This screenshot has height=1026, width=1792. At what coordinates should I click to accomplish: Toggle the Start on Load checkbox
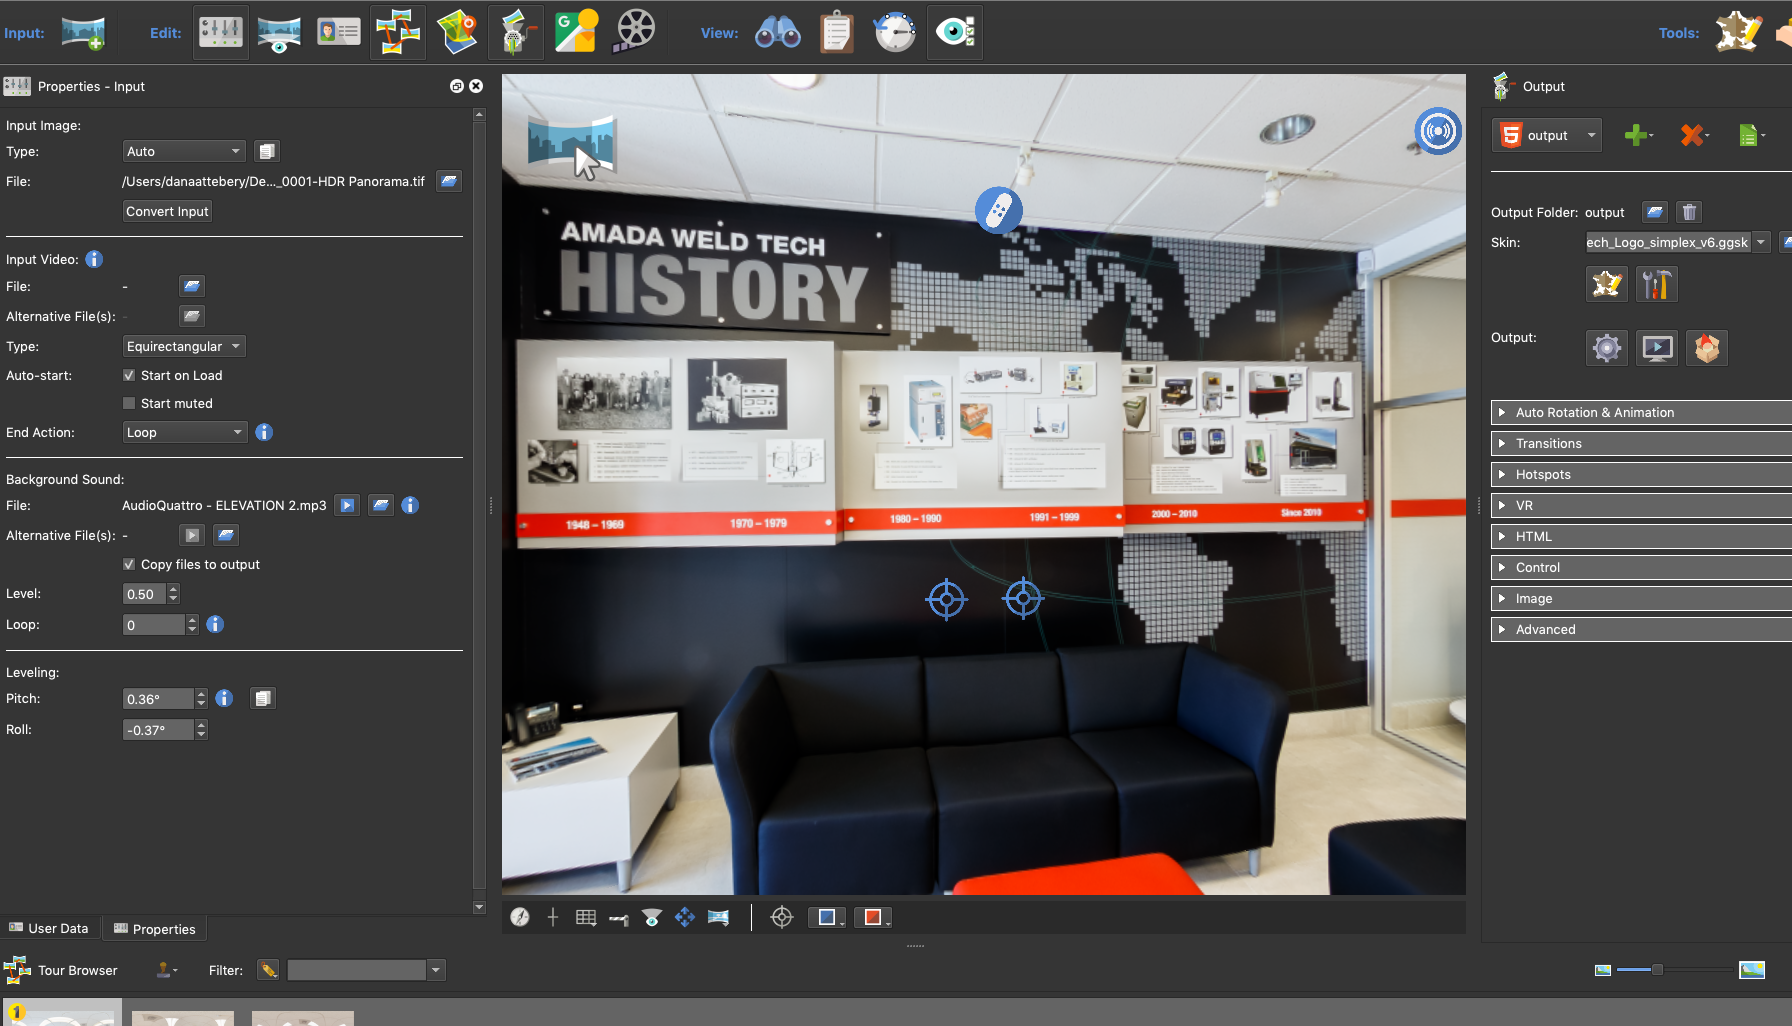click(x=129, y=376)
